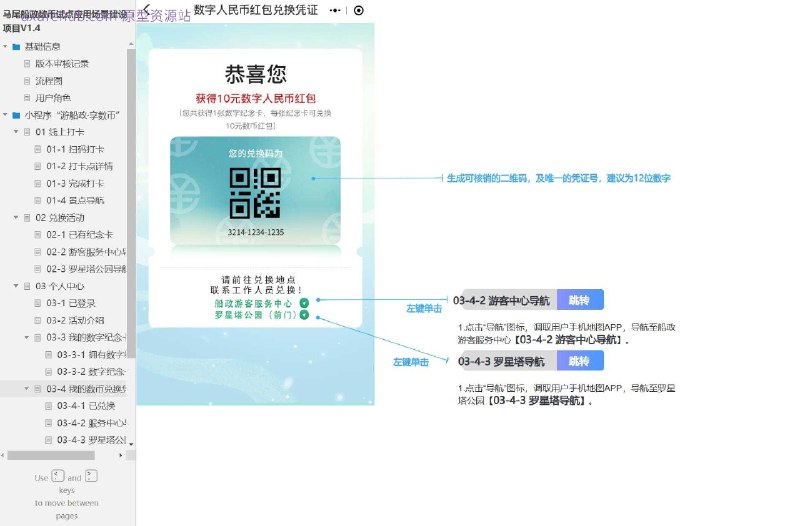This screenshot has height=526, width=800.
Task: Open page 02-2 游客服务中心
Action: [86, 252]
